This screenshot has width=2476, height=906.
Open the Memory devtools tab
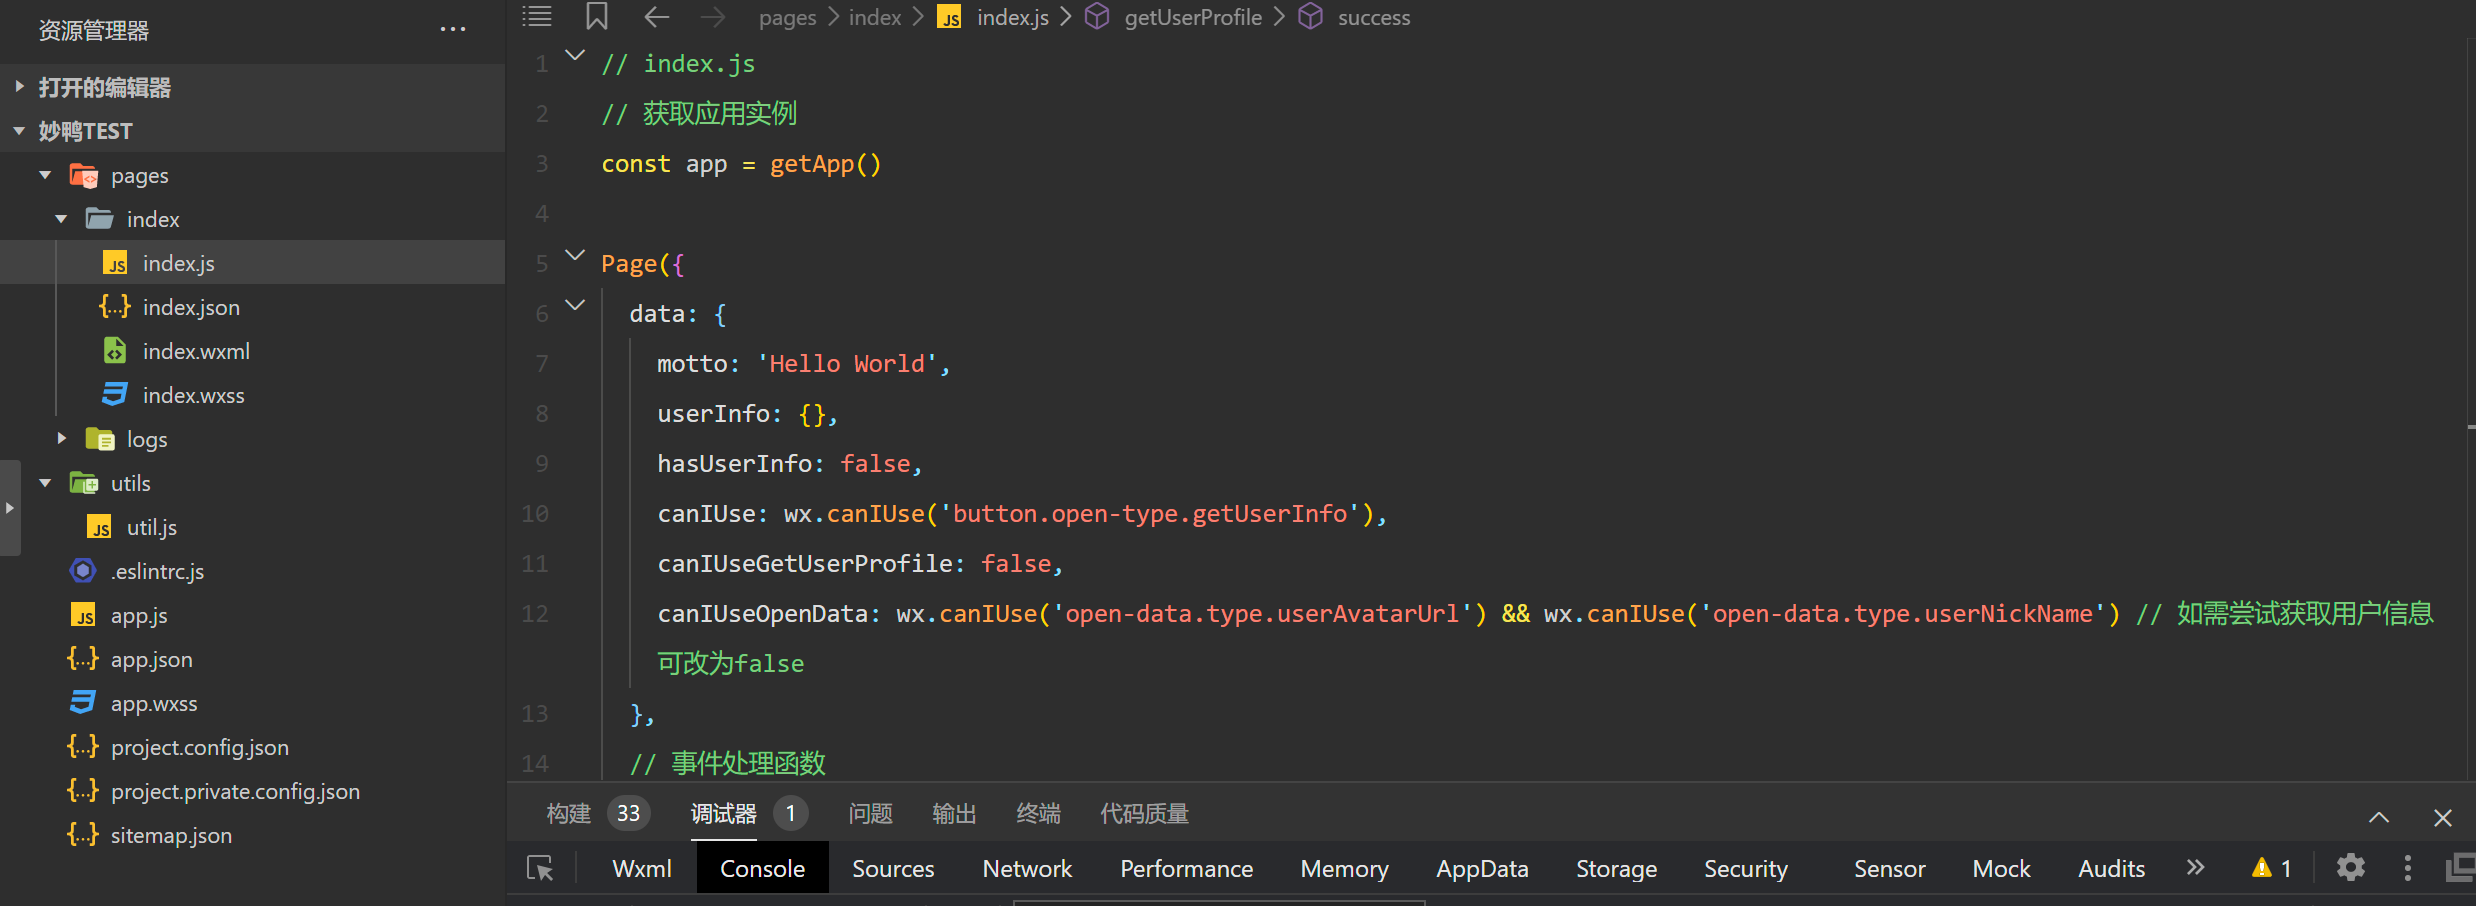(1344, 868)
